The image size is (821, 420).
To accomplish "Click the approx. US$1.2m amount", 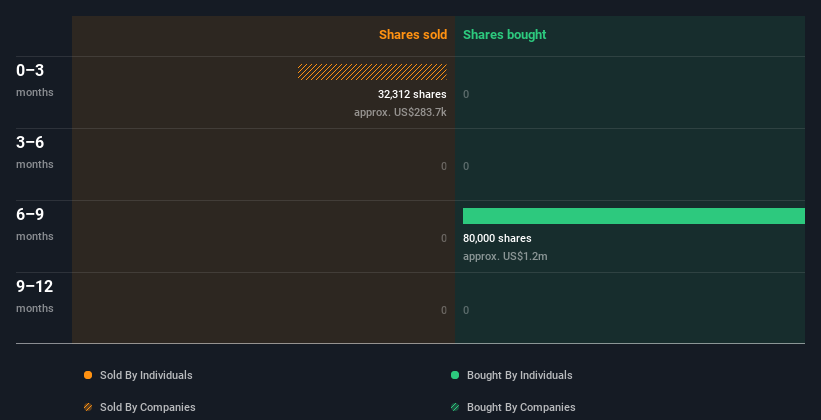I will (505, 256).
